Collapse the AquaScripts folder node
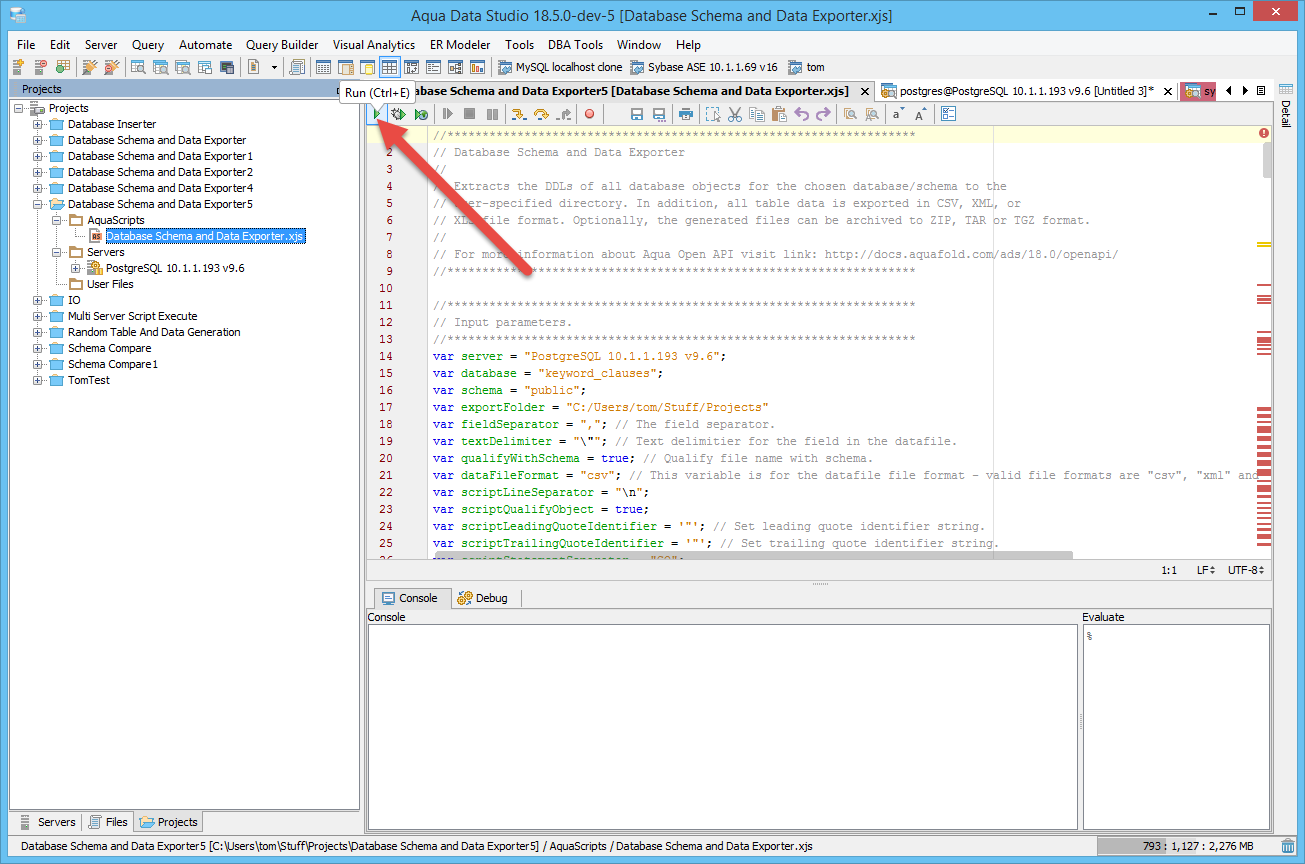1305x864 pixels. coord(58,220)
